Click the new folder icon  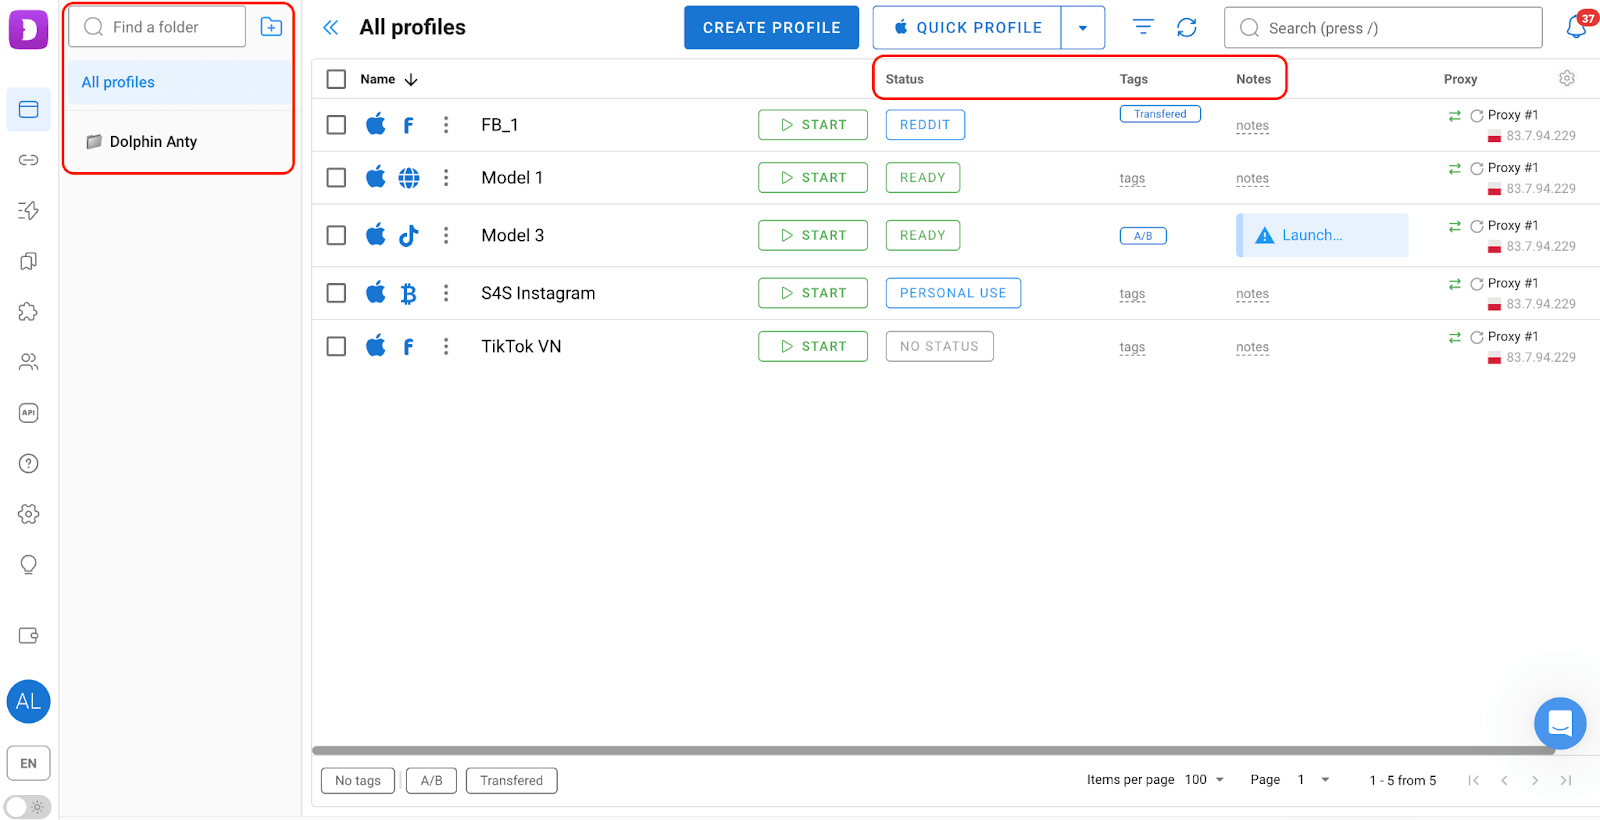pos(271,27)
